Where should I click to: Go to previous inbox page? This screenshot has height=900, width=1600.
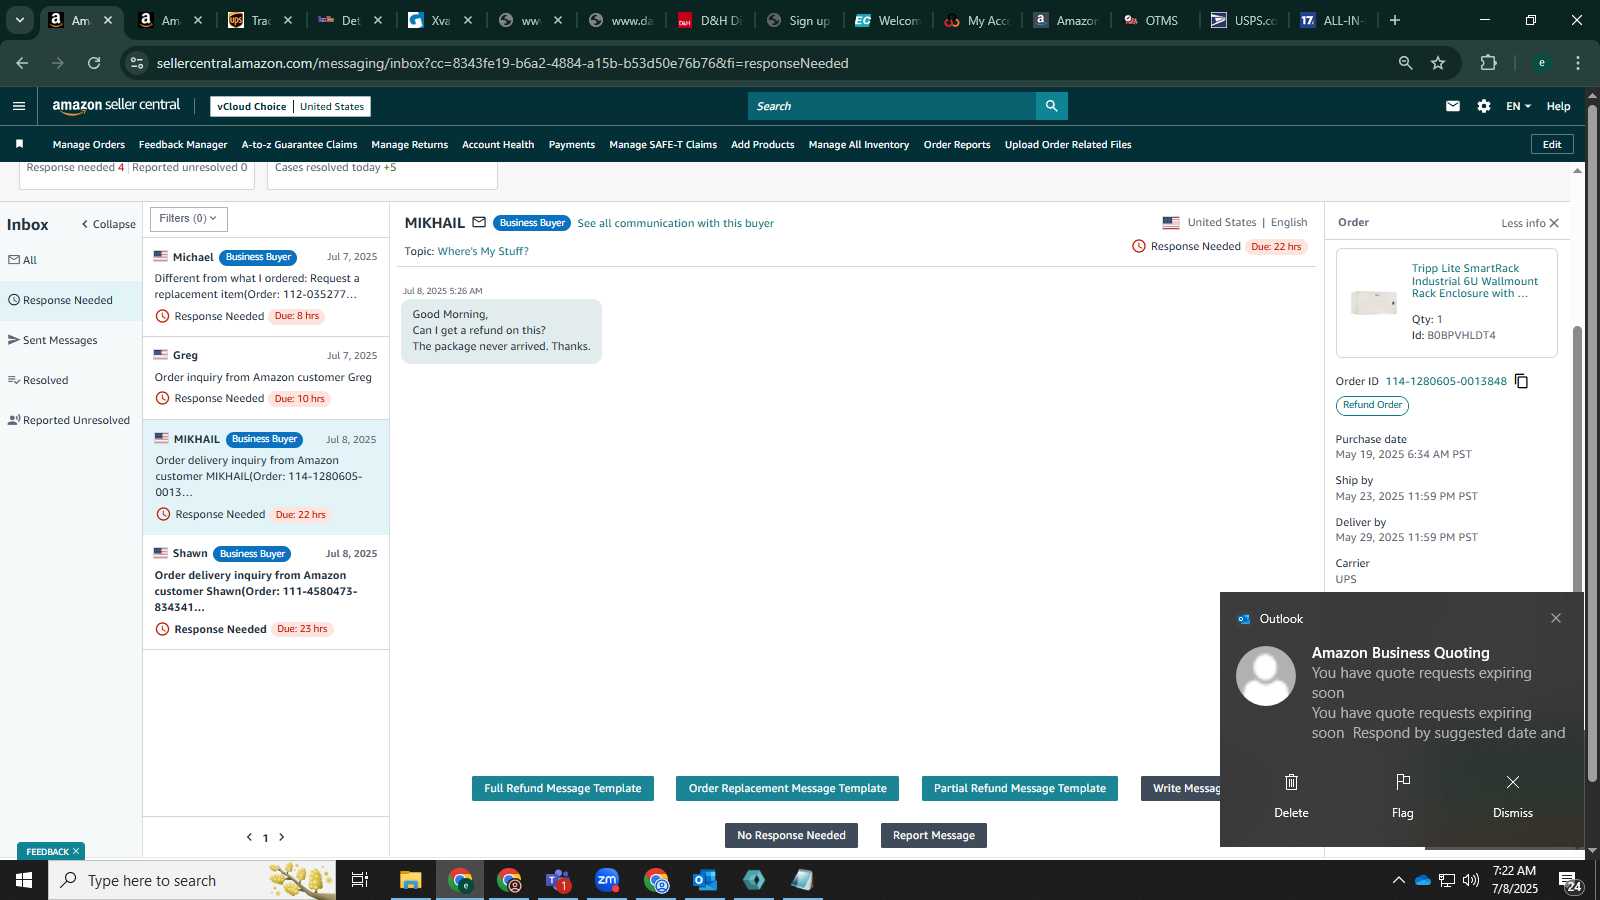[249, 837]
